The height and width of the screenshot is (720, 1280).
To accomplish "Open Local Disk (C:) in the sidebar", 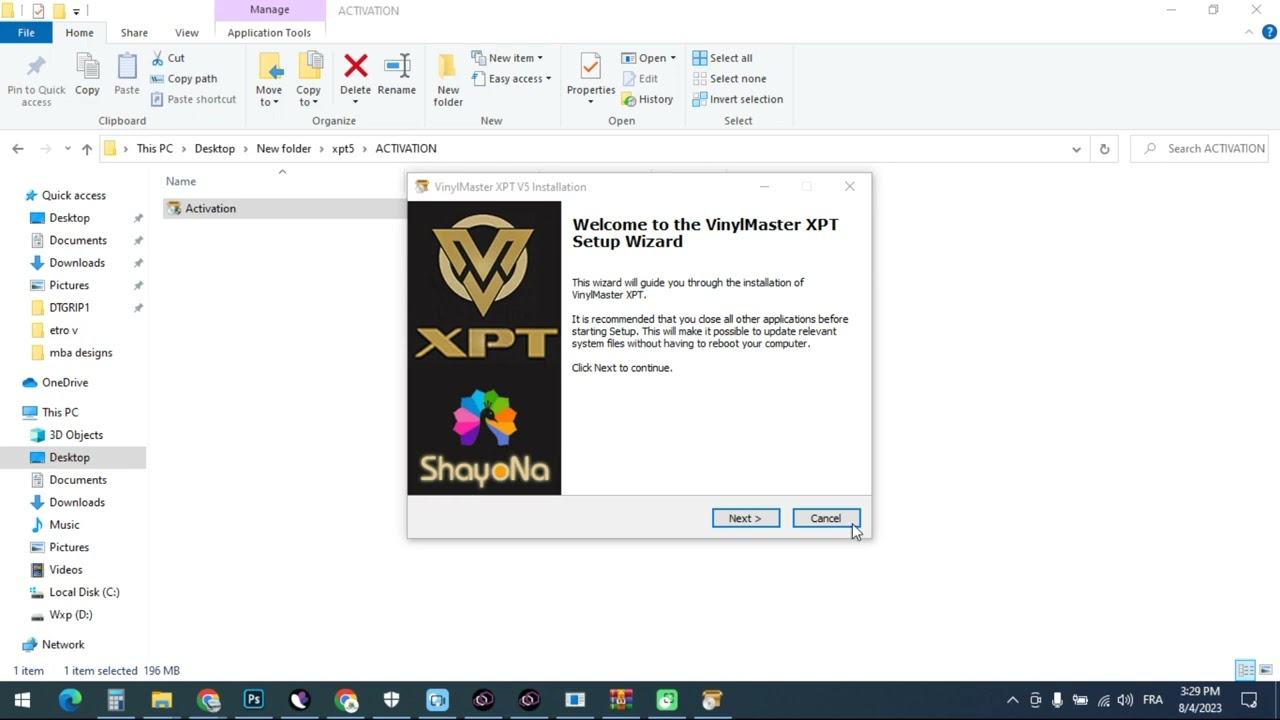I will click(x=84, y=592).
